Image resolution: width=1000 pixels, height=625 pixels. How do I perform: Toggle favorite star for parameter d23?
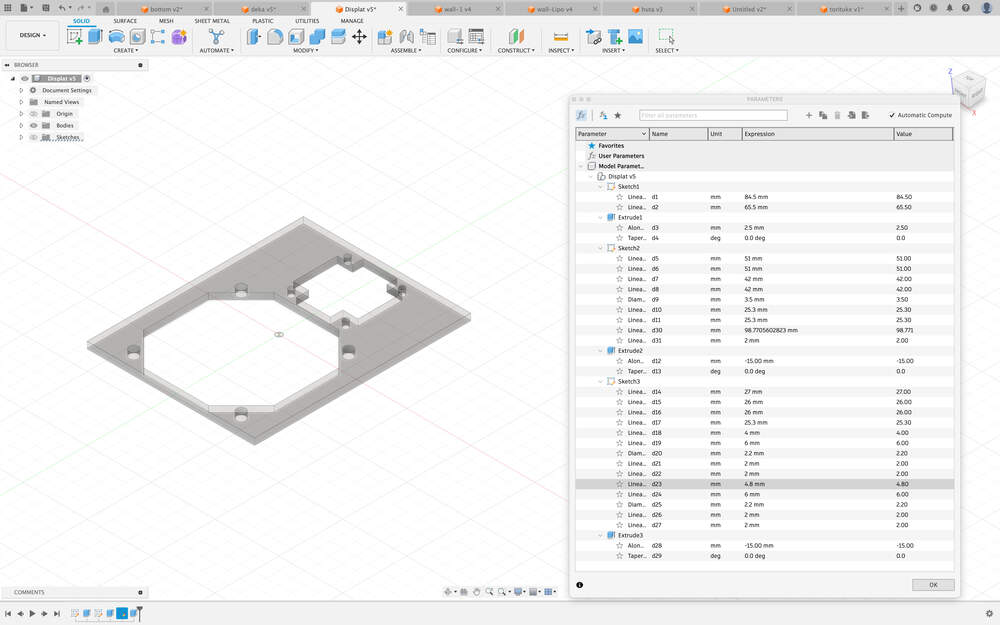[619, 484]
